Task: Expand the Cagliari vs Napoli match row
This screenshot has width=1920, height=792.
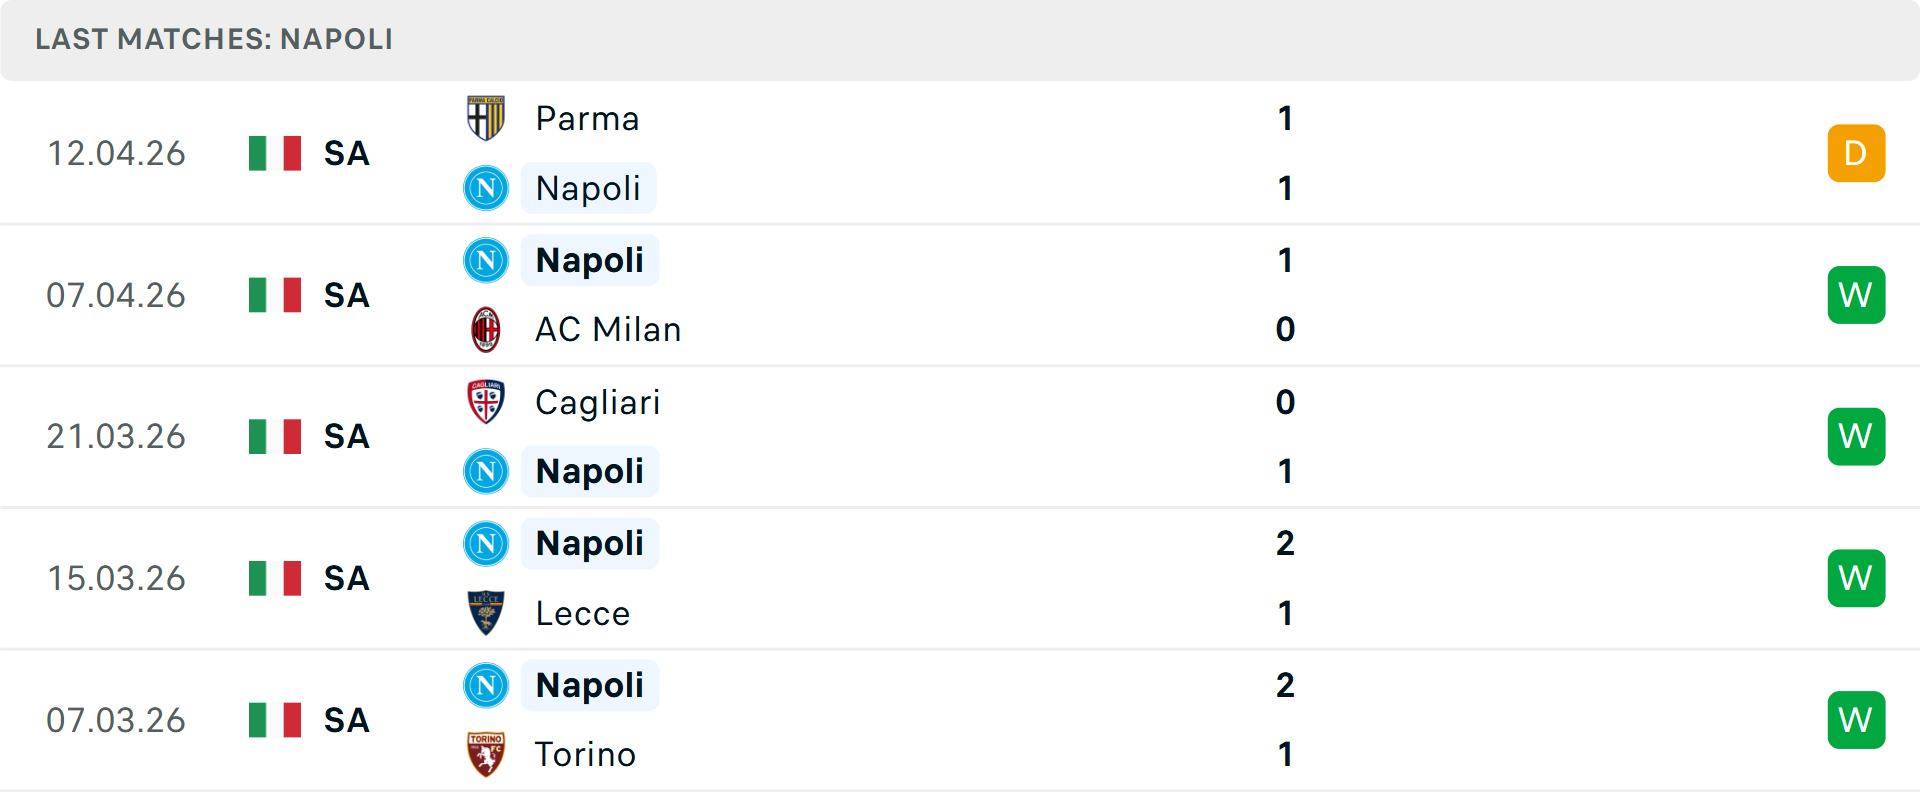Action: coord(960,437)
